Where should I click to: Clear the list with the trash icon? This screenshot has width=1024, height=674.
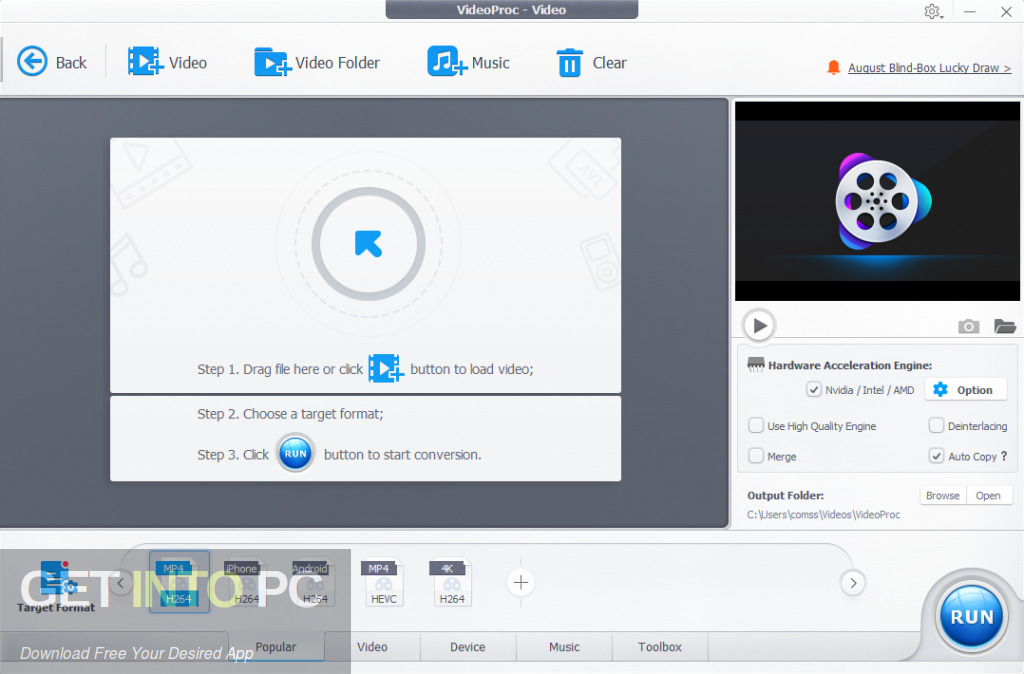569,63
